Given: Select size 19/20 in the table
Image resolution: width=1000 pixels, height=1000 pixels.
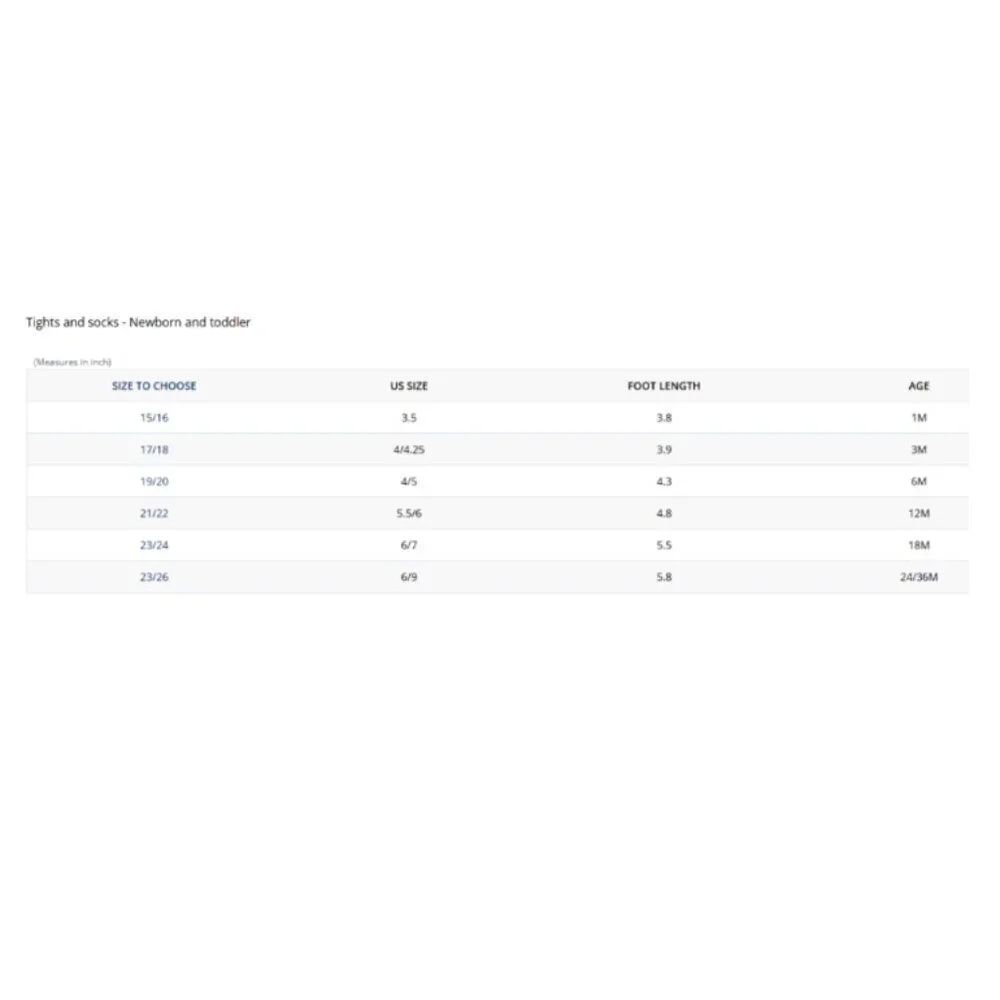Looking at the screenshot, I should click(x=154, y=482).
